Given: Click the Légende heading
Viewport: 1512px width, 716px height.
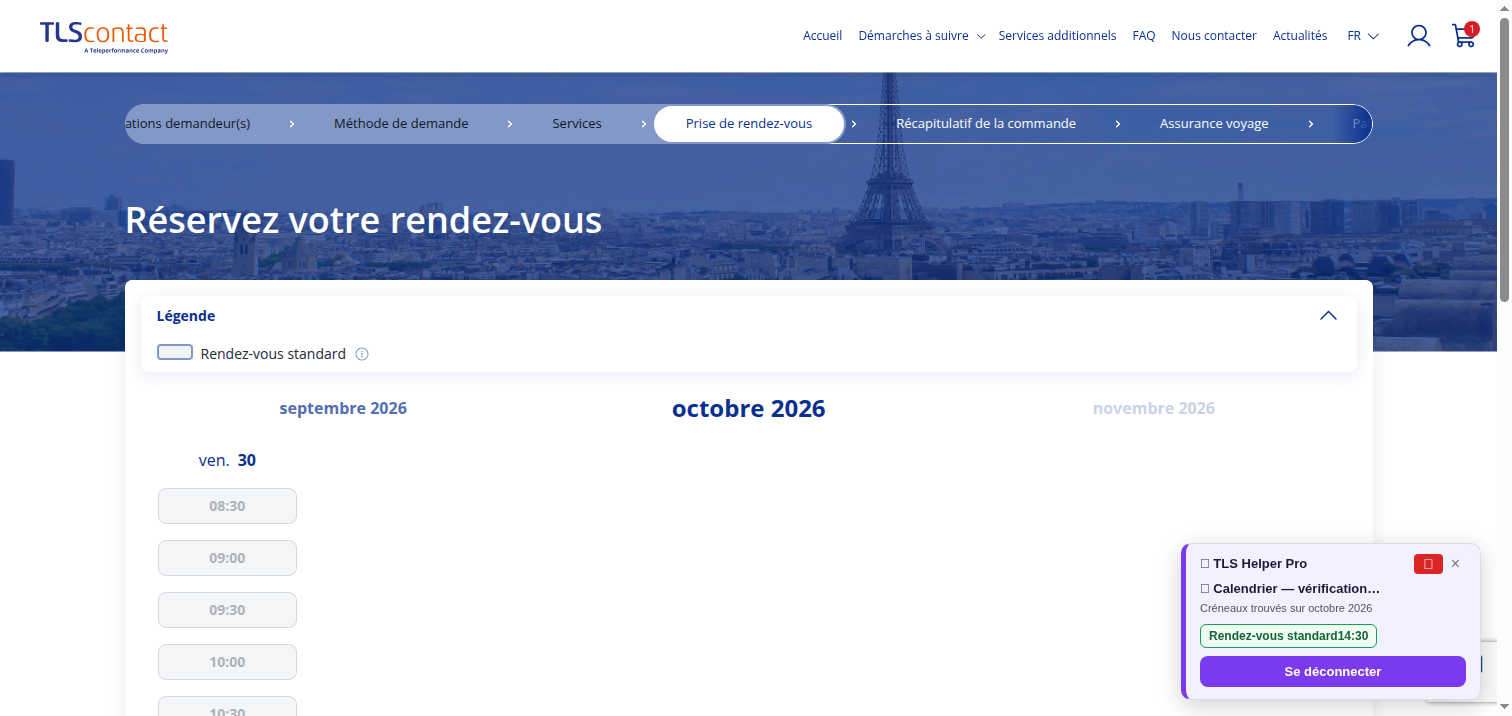Looking at the screenshot, I should point(186,316).
